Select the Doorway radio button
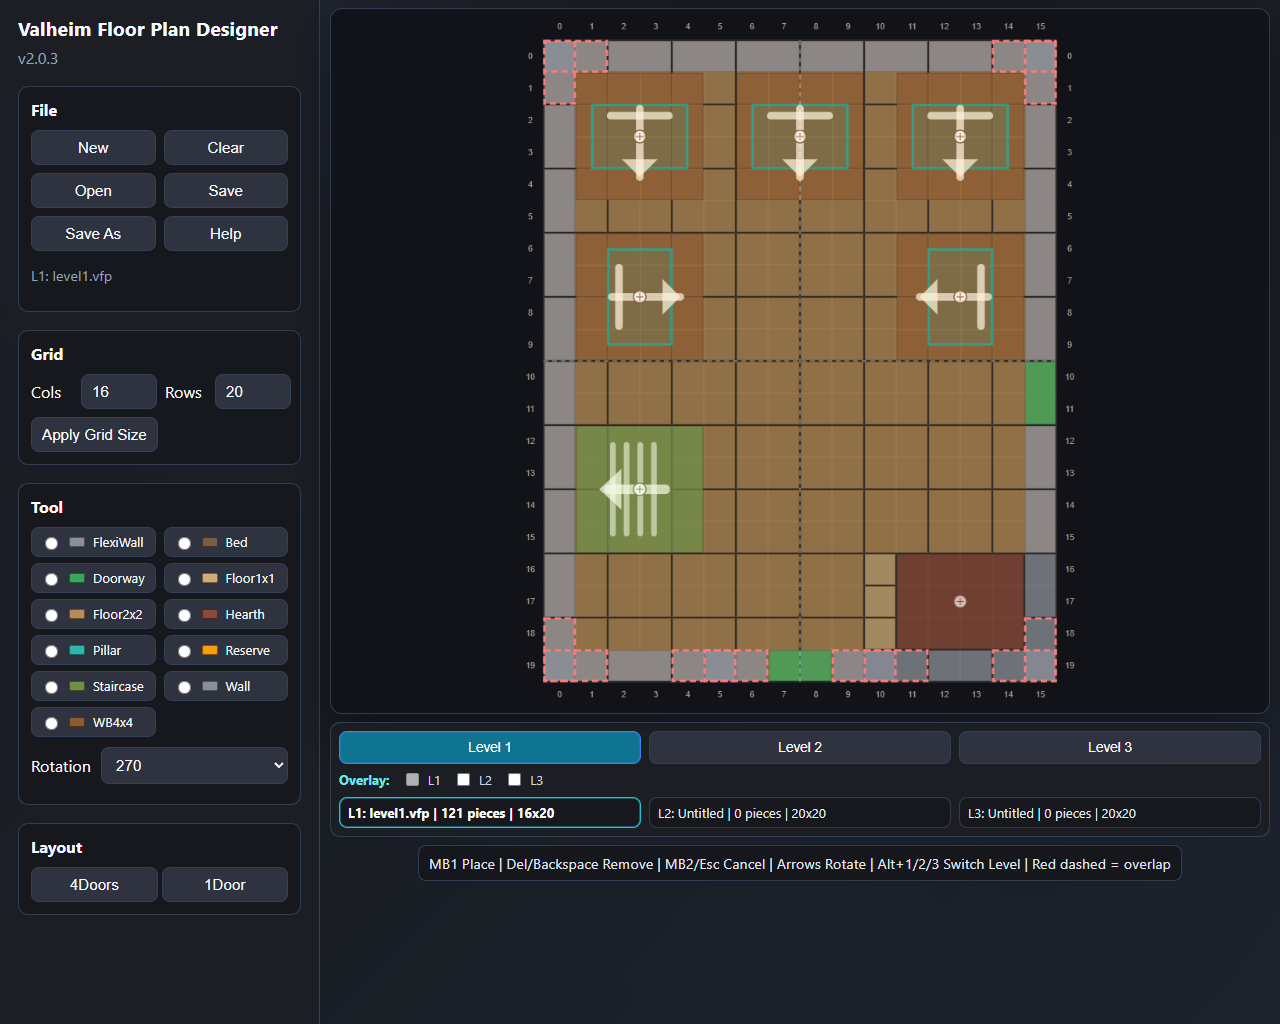This screenshot has width=1280, height=1024. (51, 579)
